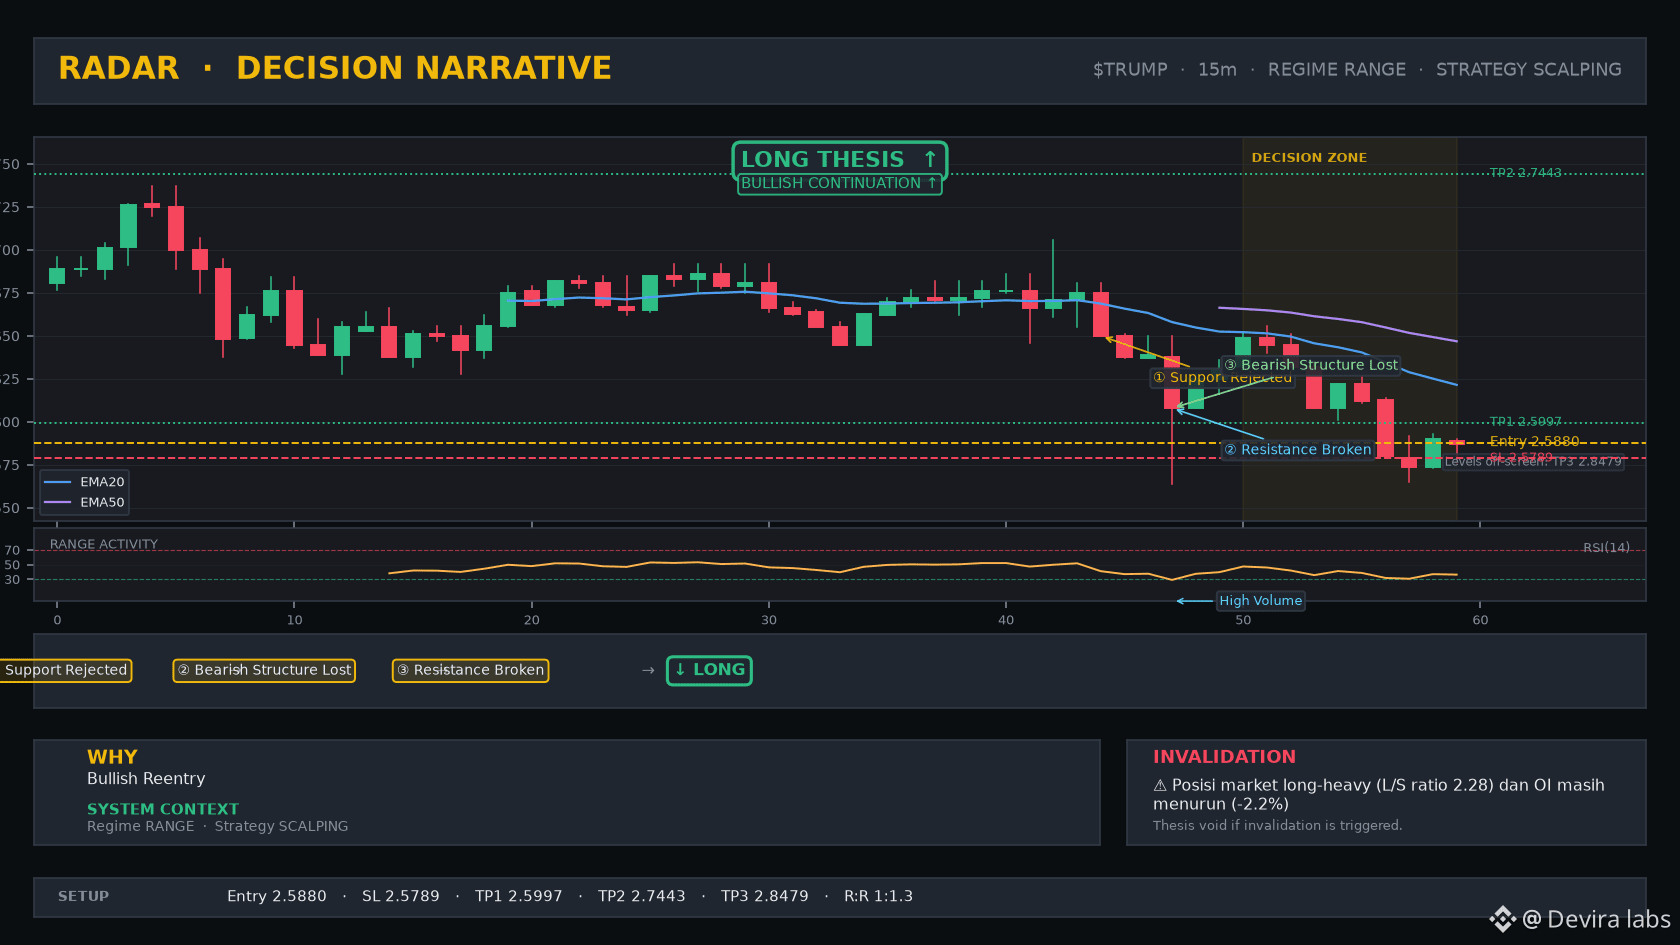Image resolution: width=1680 pixels, height=945 pixels.
Task: Click the DECISION ZONE label
Action: 1309,158
